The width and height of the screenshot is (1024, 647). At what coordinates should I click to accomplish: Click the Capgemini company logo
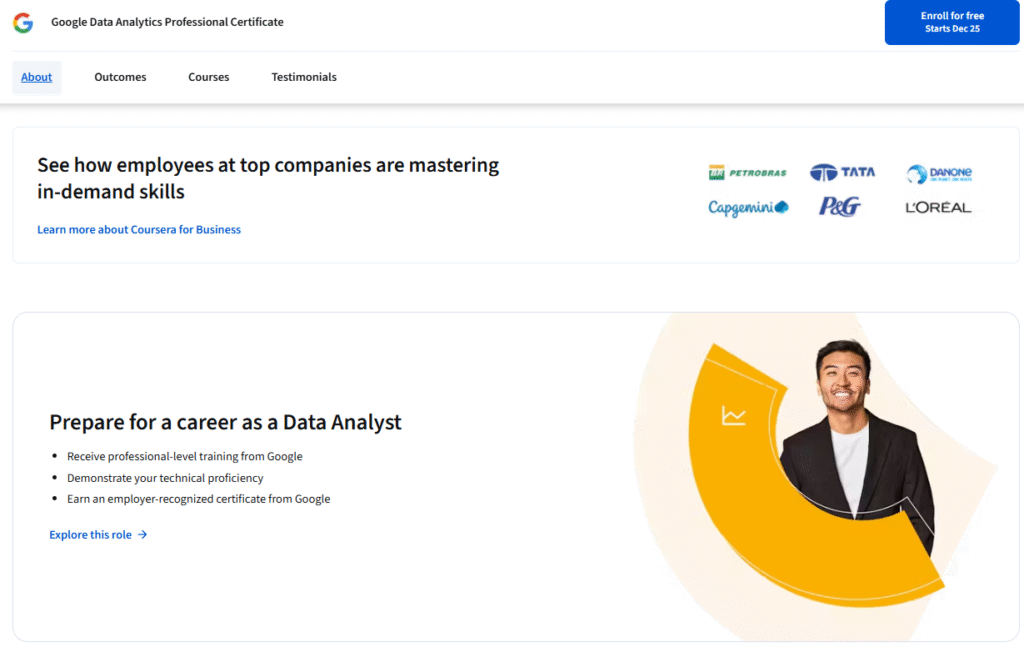click(x=746, y=208)
